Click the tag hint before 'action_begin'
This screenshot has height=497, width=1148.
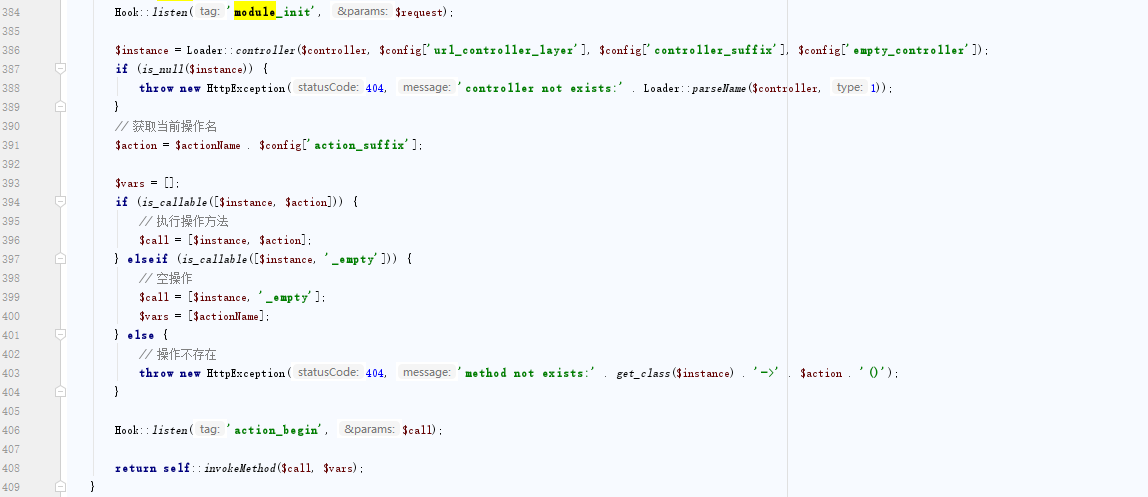(210, 430)
